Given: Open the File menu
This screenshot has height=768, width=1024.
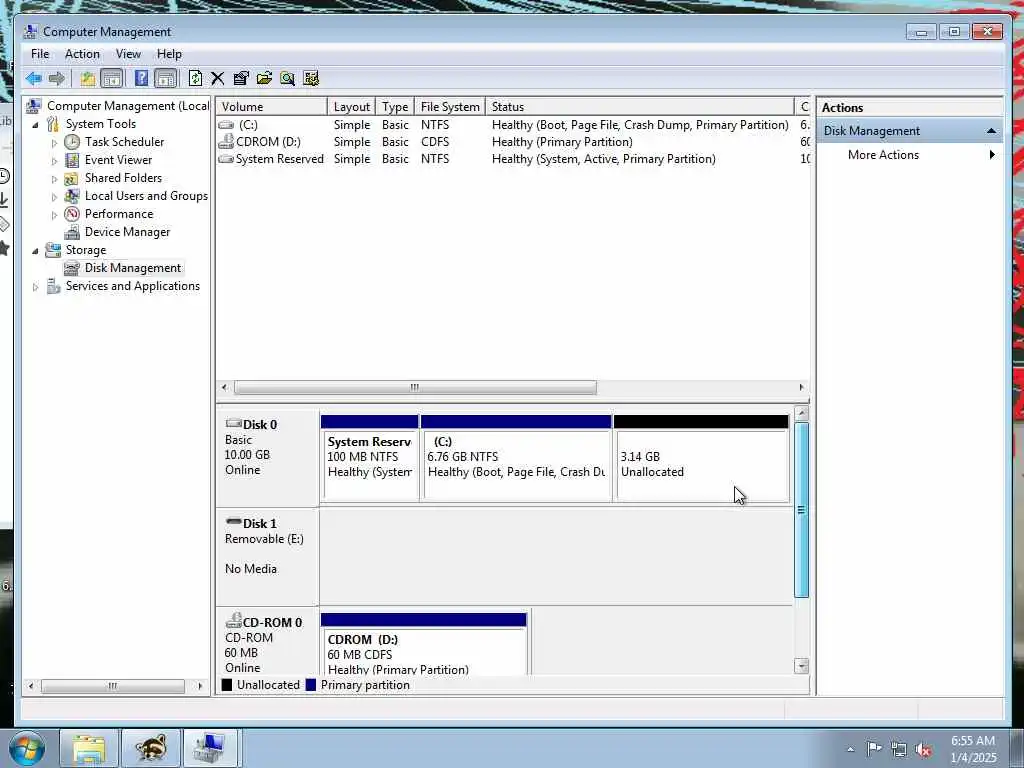Looking at the screenshot, I should [40, 54].
